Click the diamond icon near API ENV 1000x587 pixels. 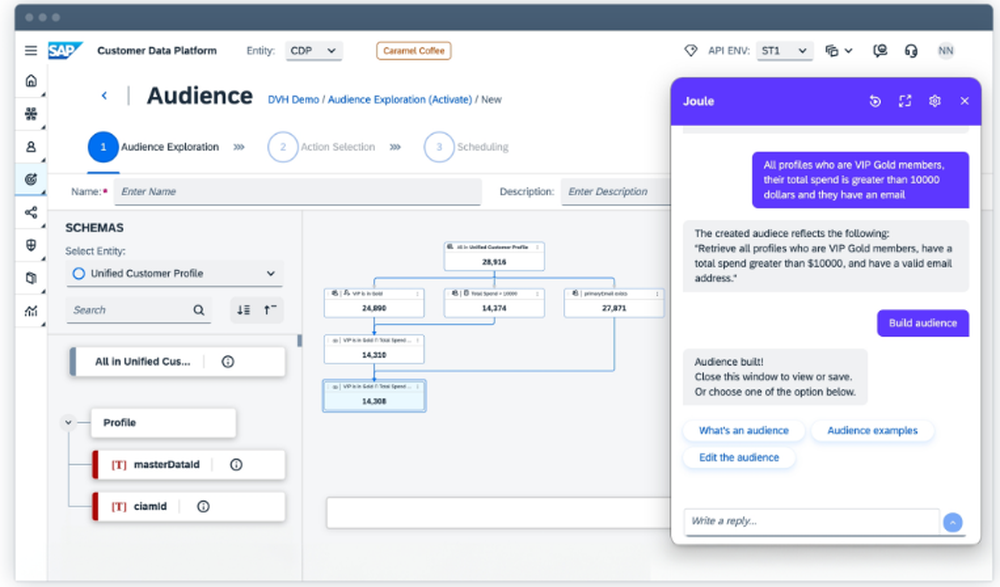pyautogui.click(x=691, y=50)
